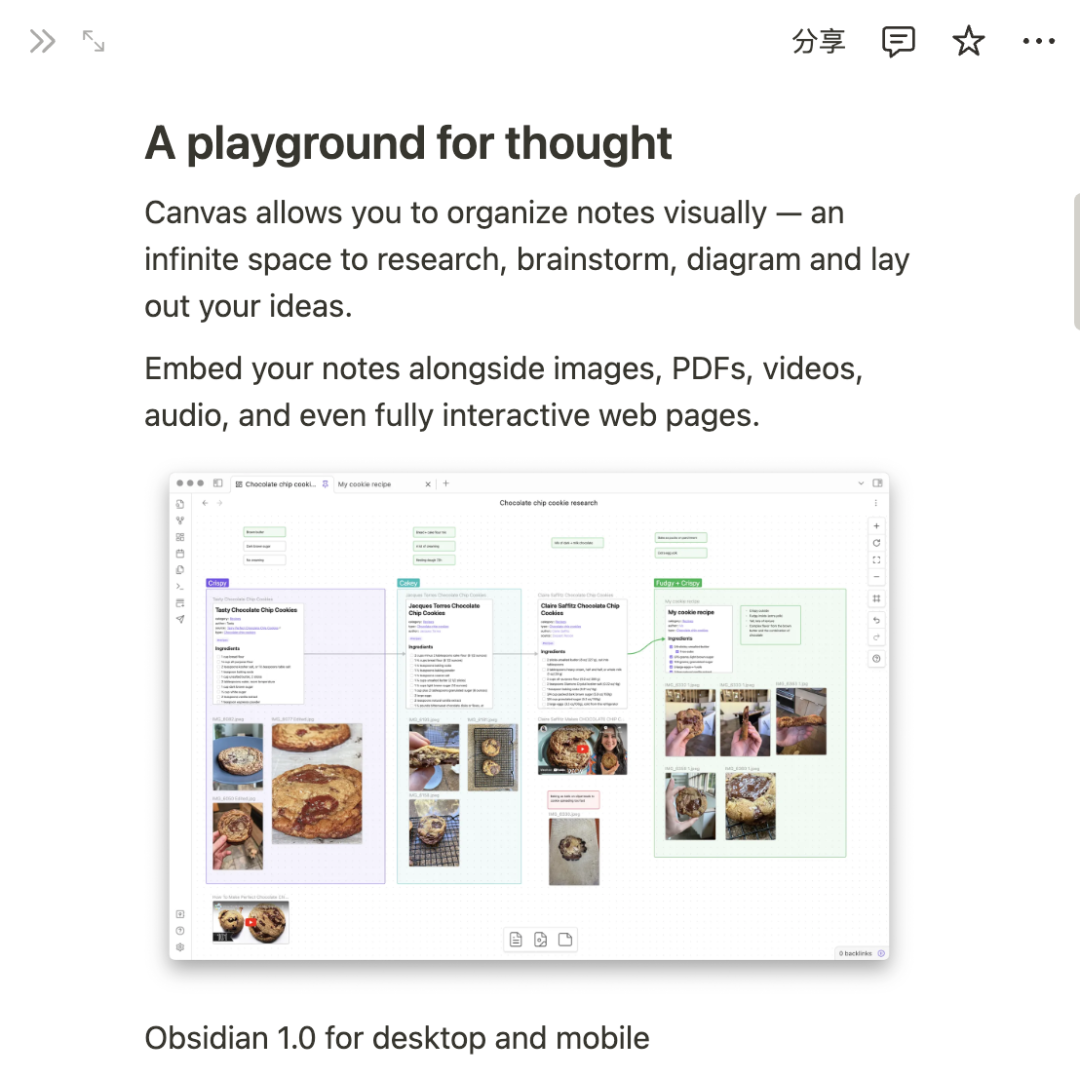In the Obsidian screenshot, click the right sidebar toggle icon
The image size is (1080, 1078).
[878, 484]
